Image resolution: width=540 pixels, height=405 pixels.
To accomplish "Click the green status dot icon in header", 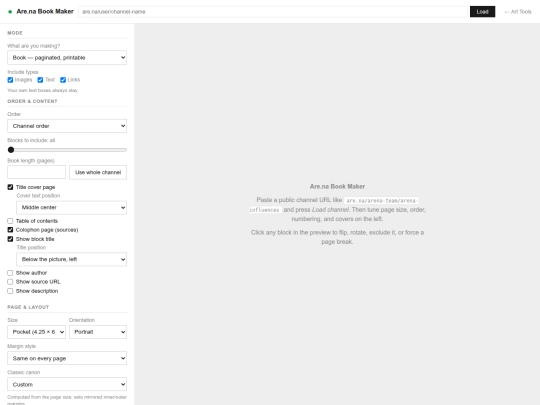I will 10,12.
